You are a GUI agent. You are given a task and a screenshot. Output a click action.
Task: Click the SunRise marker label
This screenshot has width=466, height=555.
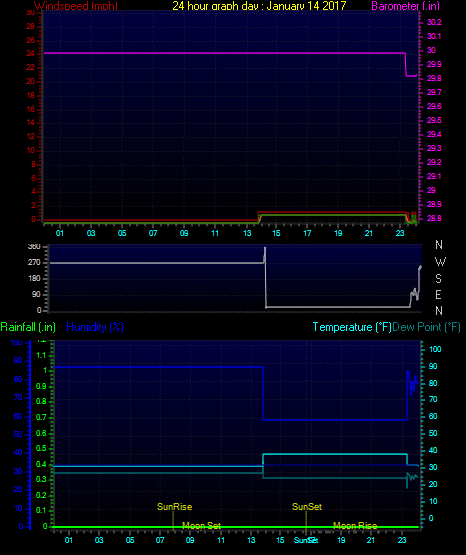(174, 507)
